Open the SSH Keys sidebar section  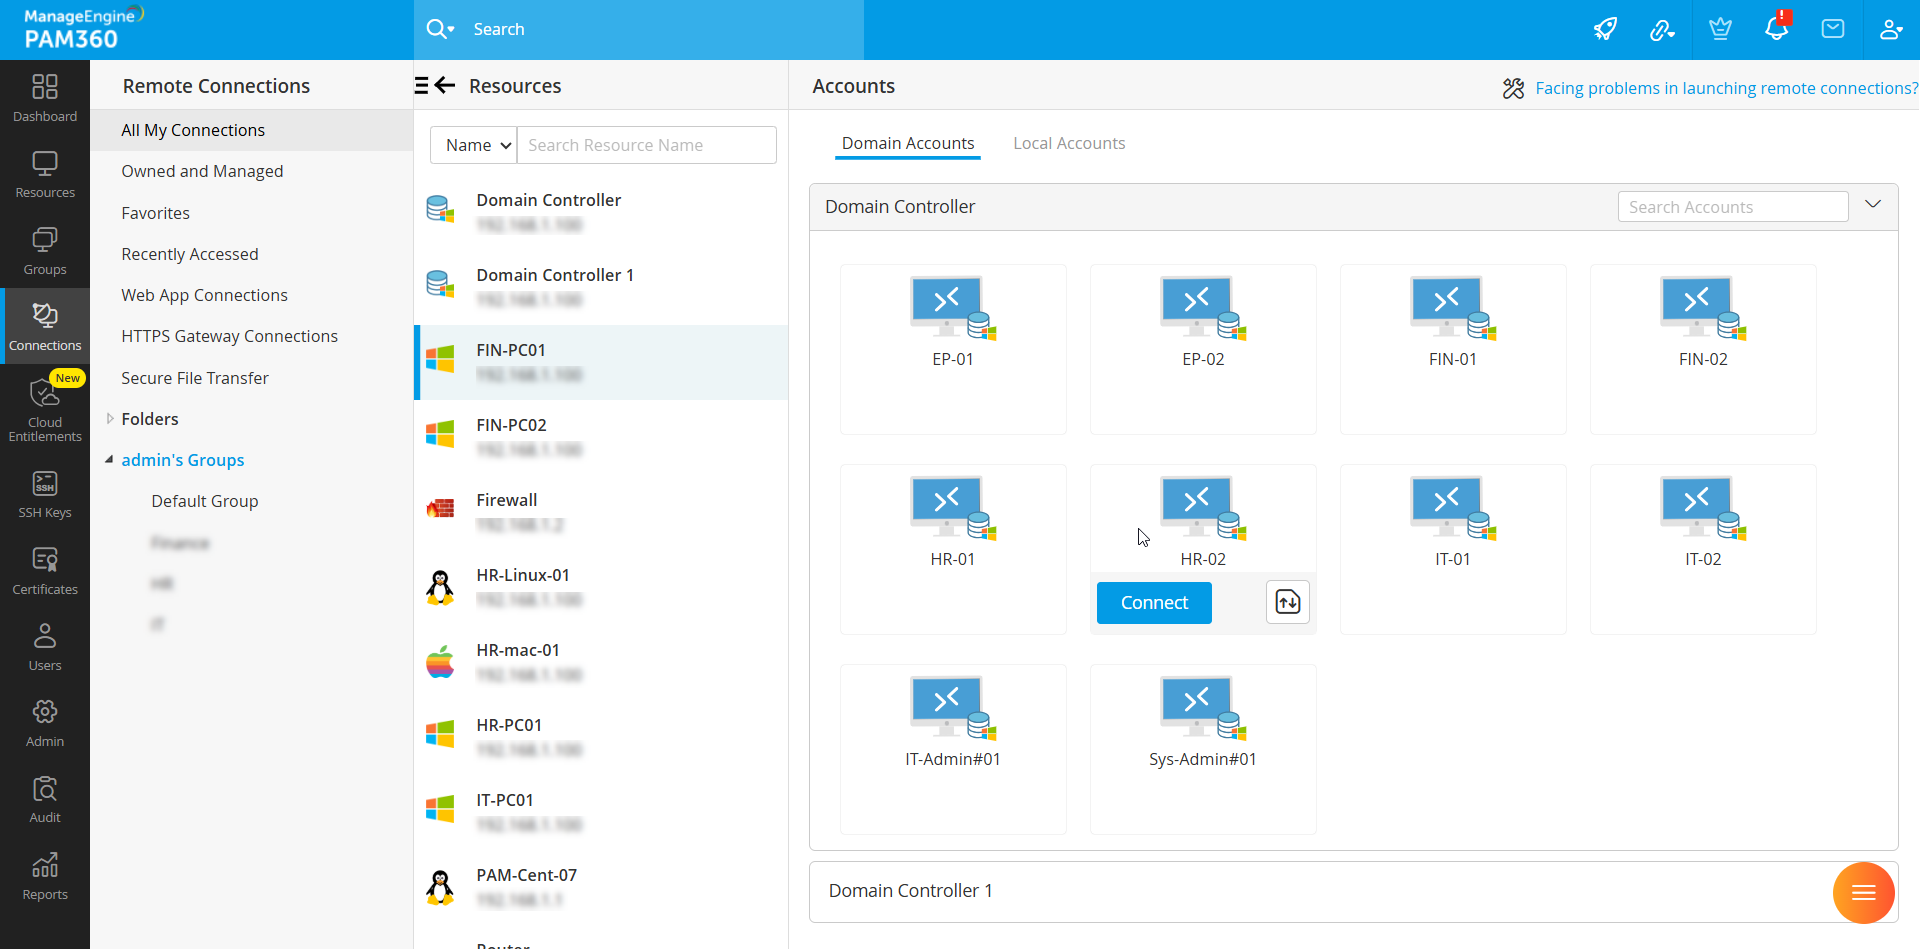tap(45, 495)
